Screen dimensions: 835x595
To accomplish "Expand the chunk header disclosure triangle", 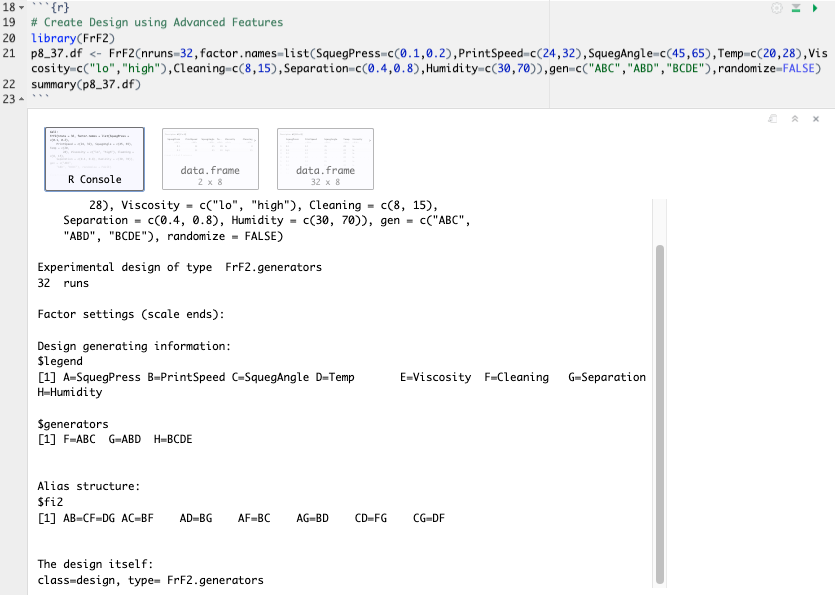I will 19,6.
